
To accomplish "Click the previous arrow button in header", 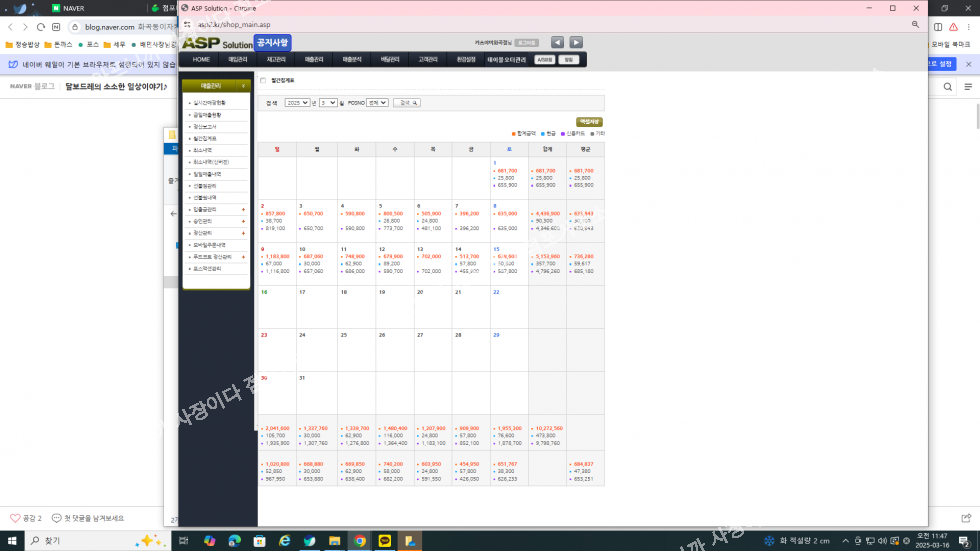I will tap(557, 42).
